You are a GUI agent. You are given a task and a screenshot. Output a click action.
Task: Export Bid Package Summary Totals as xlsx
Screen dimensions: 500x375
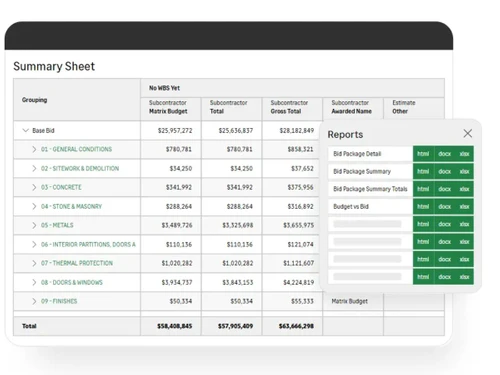[x=464, y=189]
